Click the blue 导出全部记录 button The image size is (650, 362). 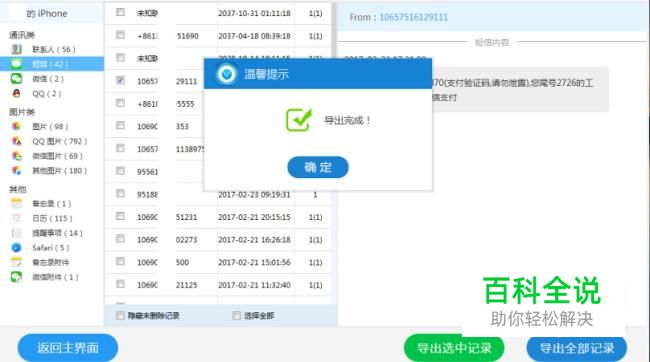[577, 347]
